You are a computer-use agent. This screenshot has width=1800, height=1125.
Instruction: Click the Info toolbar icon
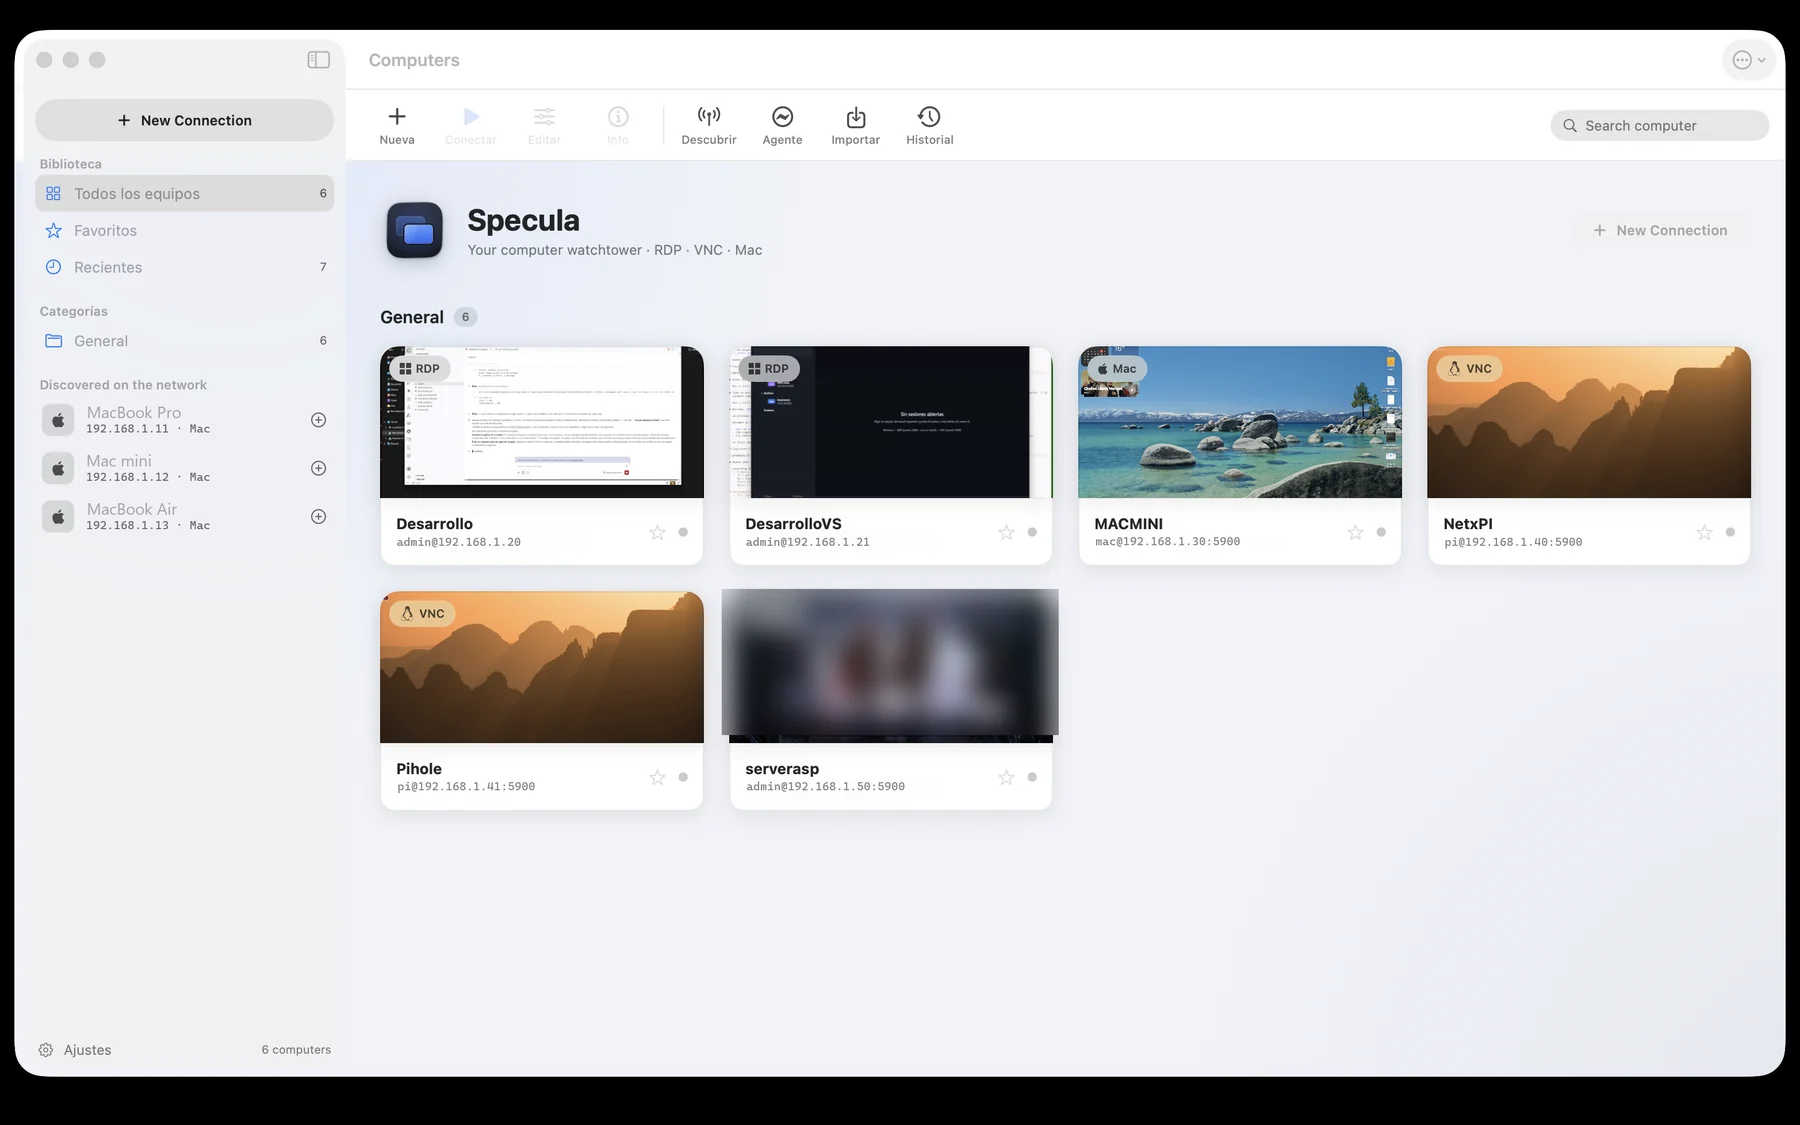[618, 117]
